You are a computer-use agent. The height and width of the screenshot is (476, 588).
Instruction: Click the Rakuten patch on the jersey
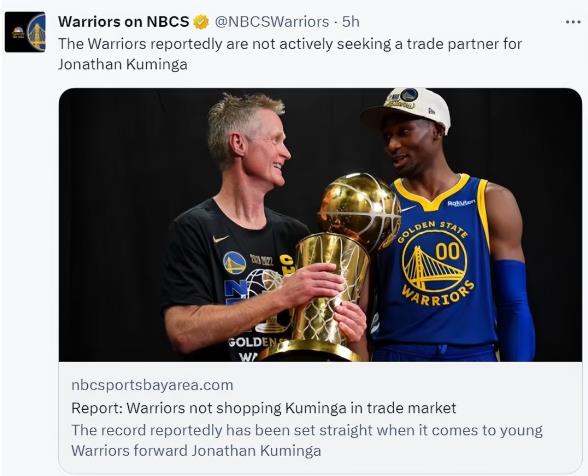(x=461, y=203)
